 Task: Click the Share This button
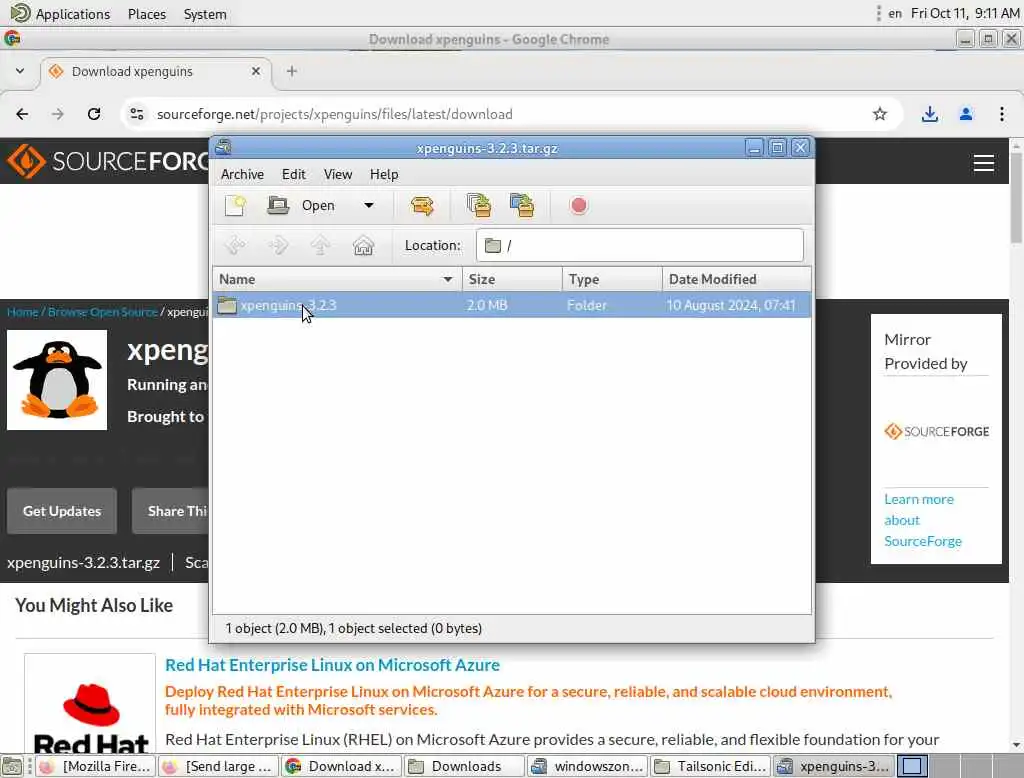click(x=170, y=511)
